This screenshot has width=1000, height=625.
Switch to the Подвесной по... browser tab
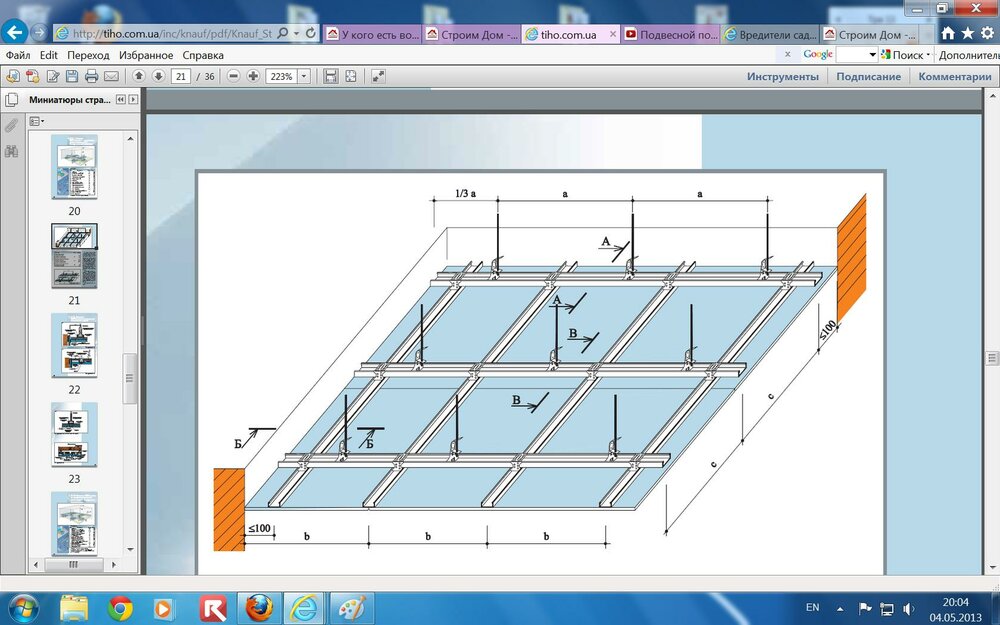pos(670,34)
